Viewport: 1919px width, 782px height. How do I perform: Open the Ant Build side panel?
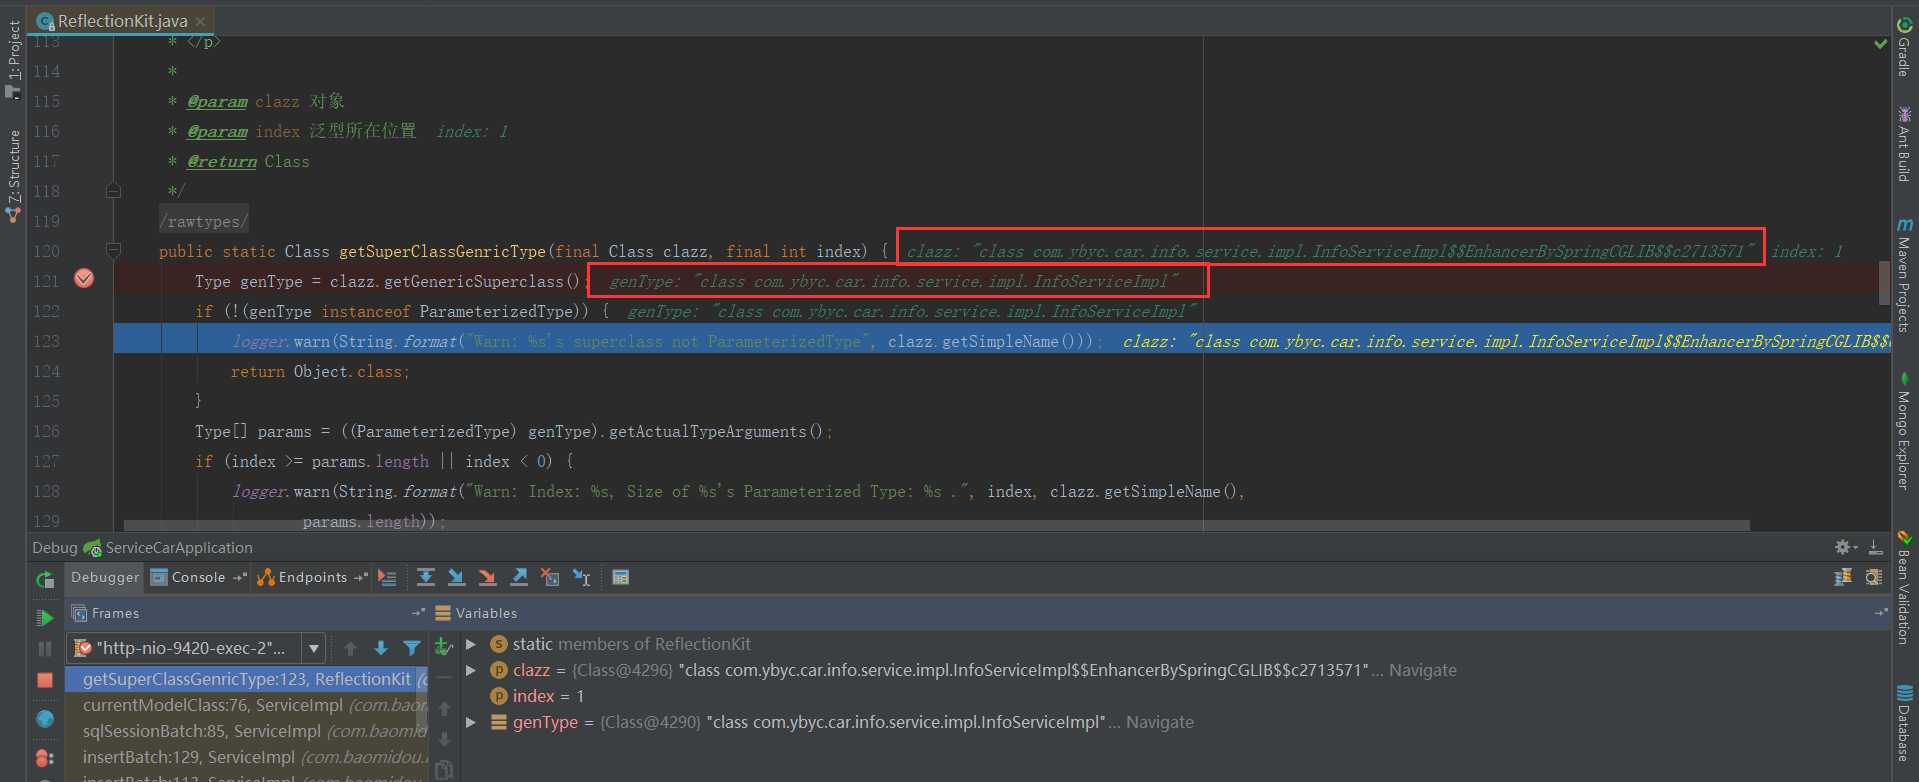pyautogui.click(x=1904, y=144)
